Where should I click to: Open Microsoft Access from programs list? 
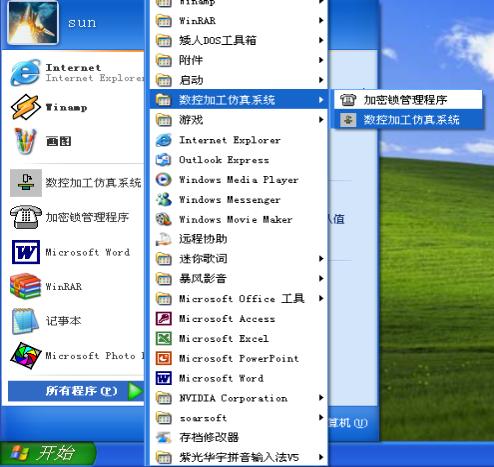[x=239, y=319]
